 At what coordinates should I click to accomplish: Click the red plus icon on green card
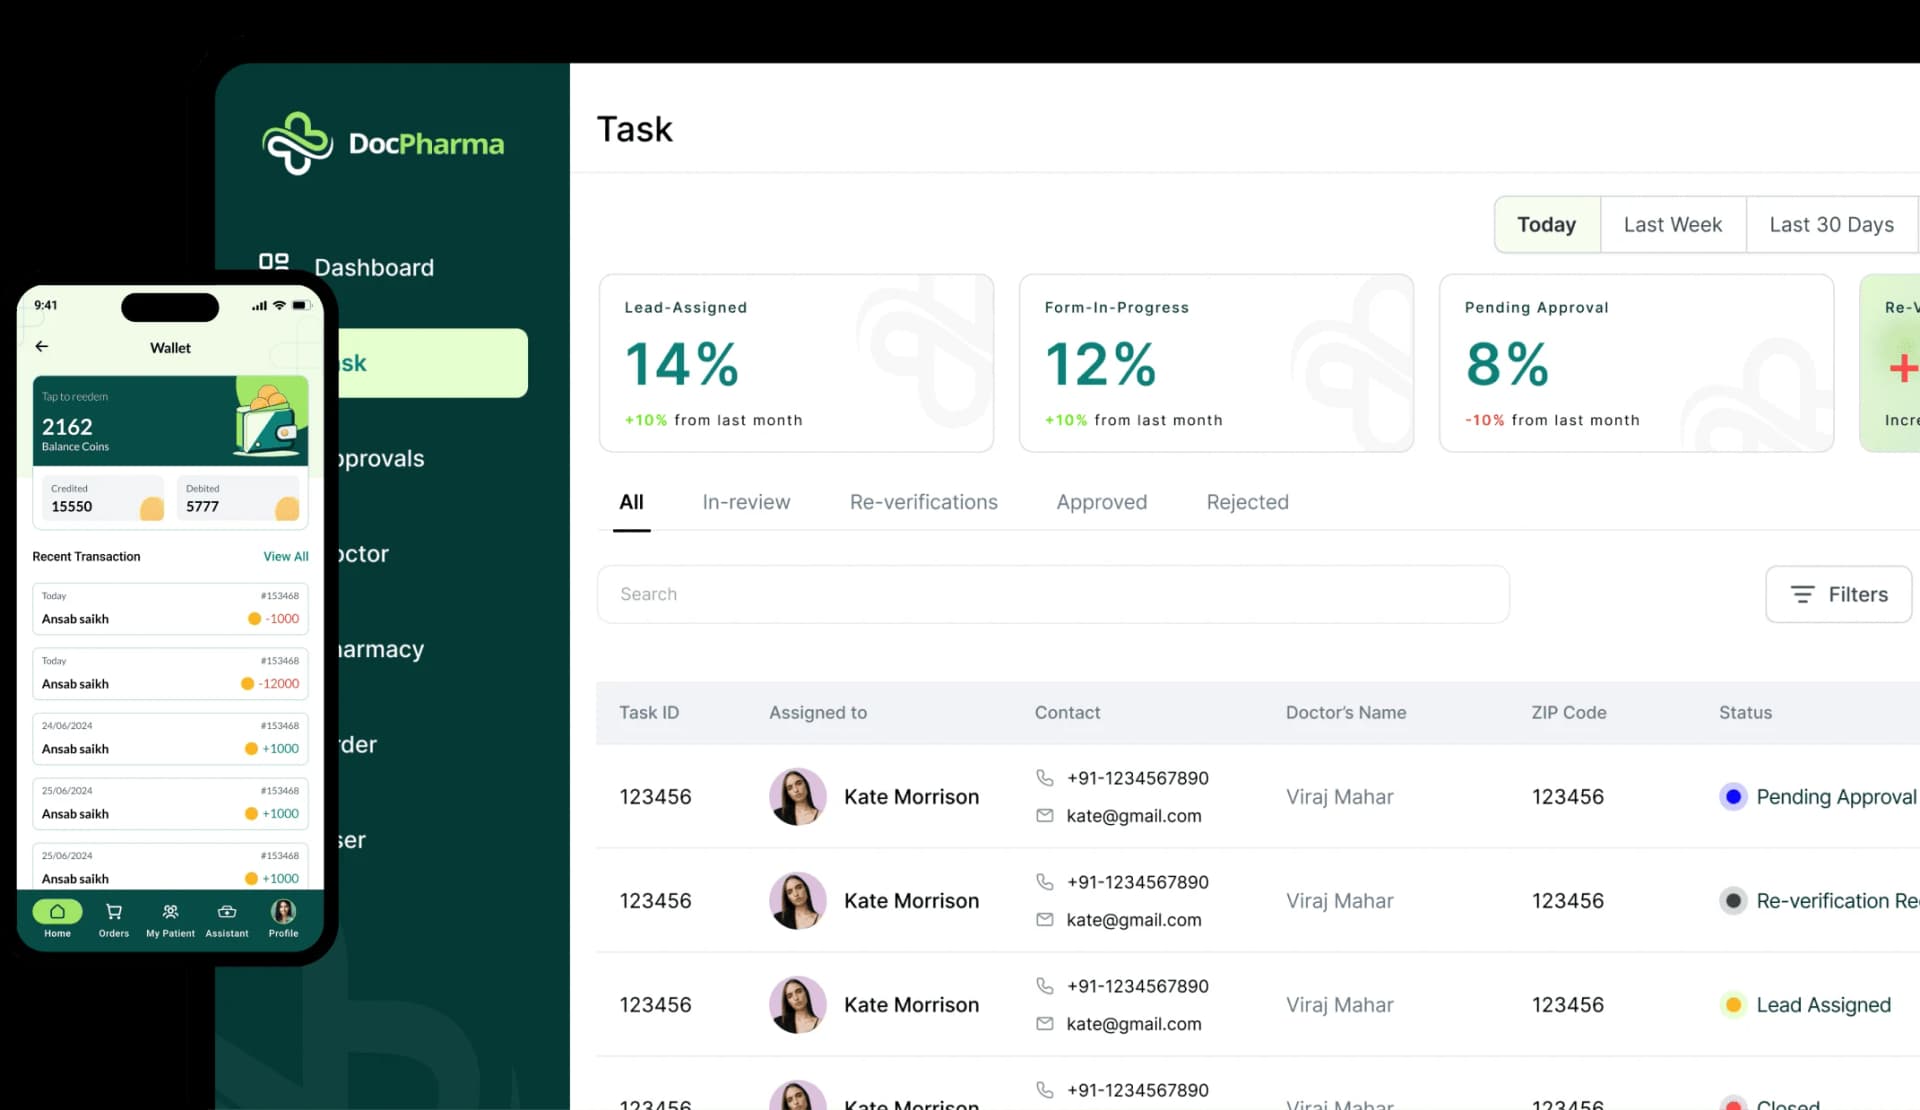pyautogui.click(x=1904, y=367)
